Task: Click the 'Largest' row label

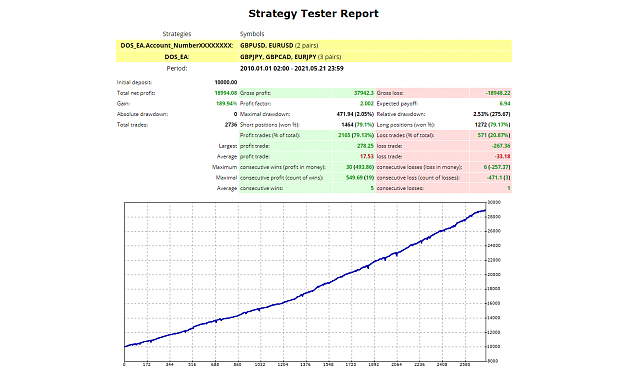Action: coord(228,146)
